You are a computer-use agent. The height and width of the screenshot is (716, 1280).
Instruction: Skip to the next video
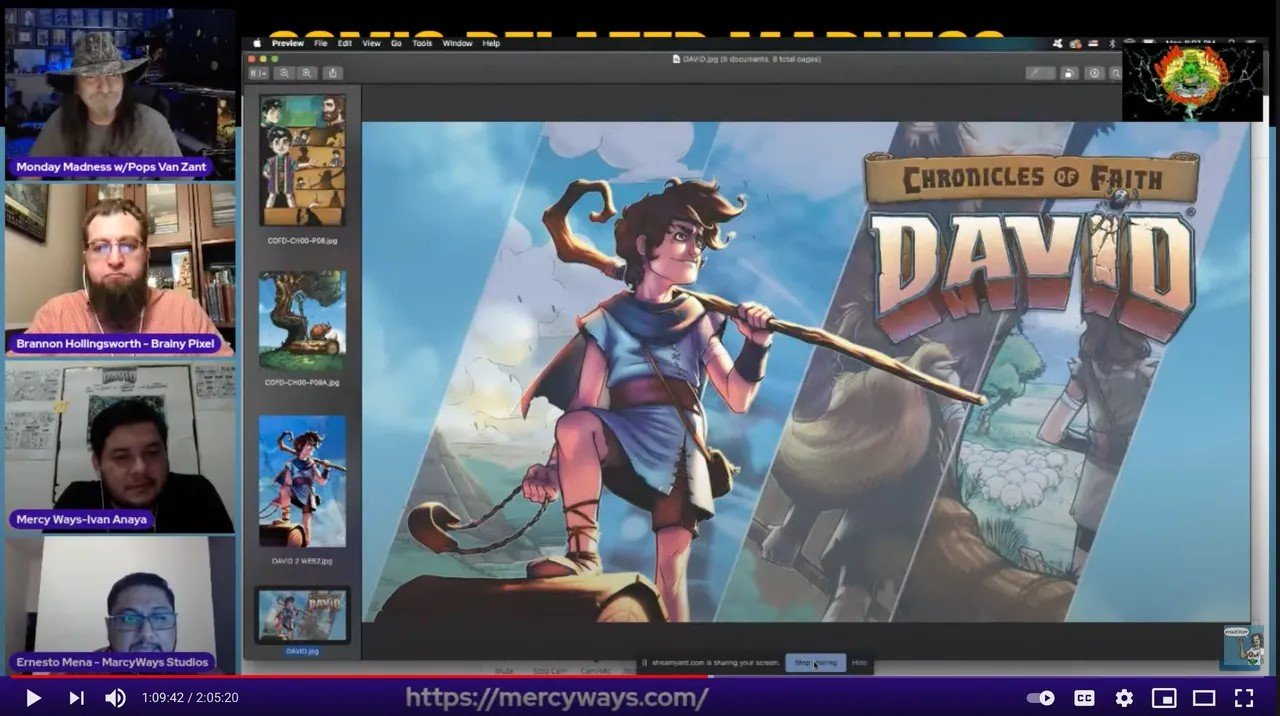click(x=76, y=698)
